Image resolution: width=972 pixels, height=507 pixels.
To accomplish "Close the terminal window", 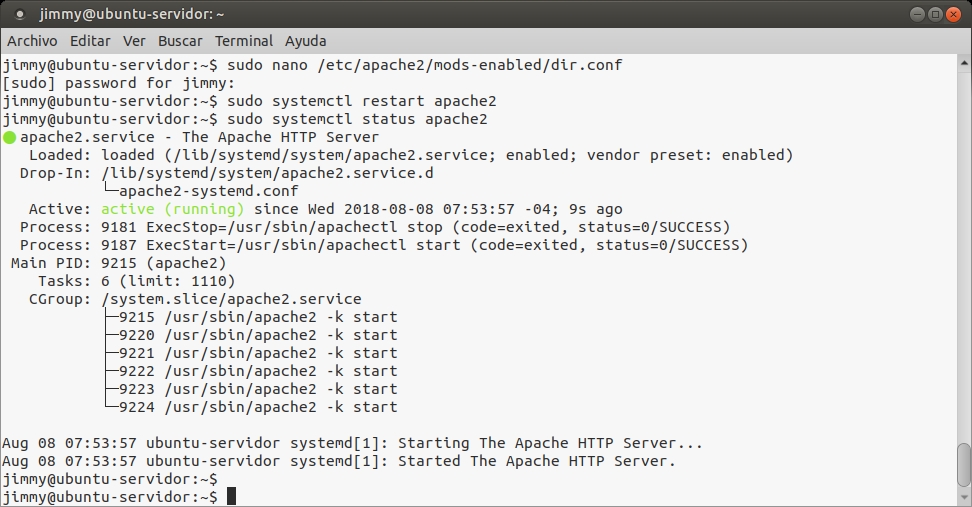I will click(x=953, y=14).
